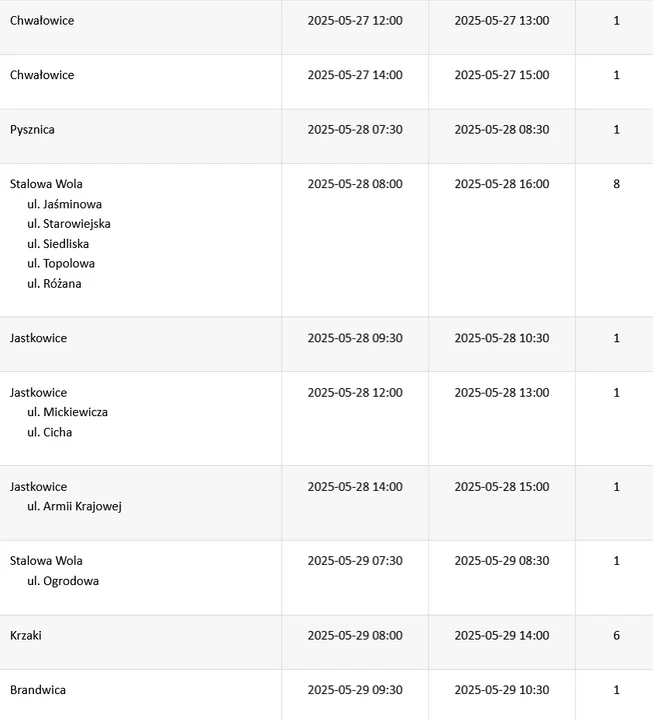Select the duration value 8 cell
Image resolution: width=653 pixels, height=720 pixels.
click(x=616, y=184)
